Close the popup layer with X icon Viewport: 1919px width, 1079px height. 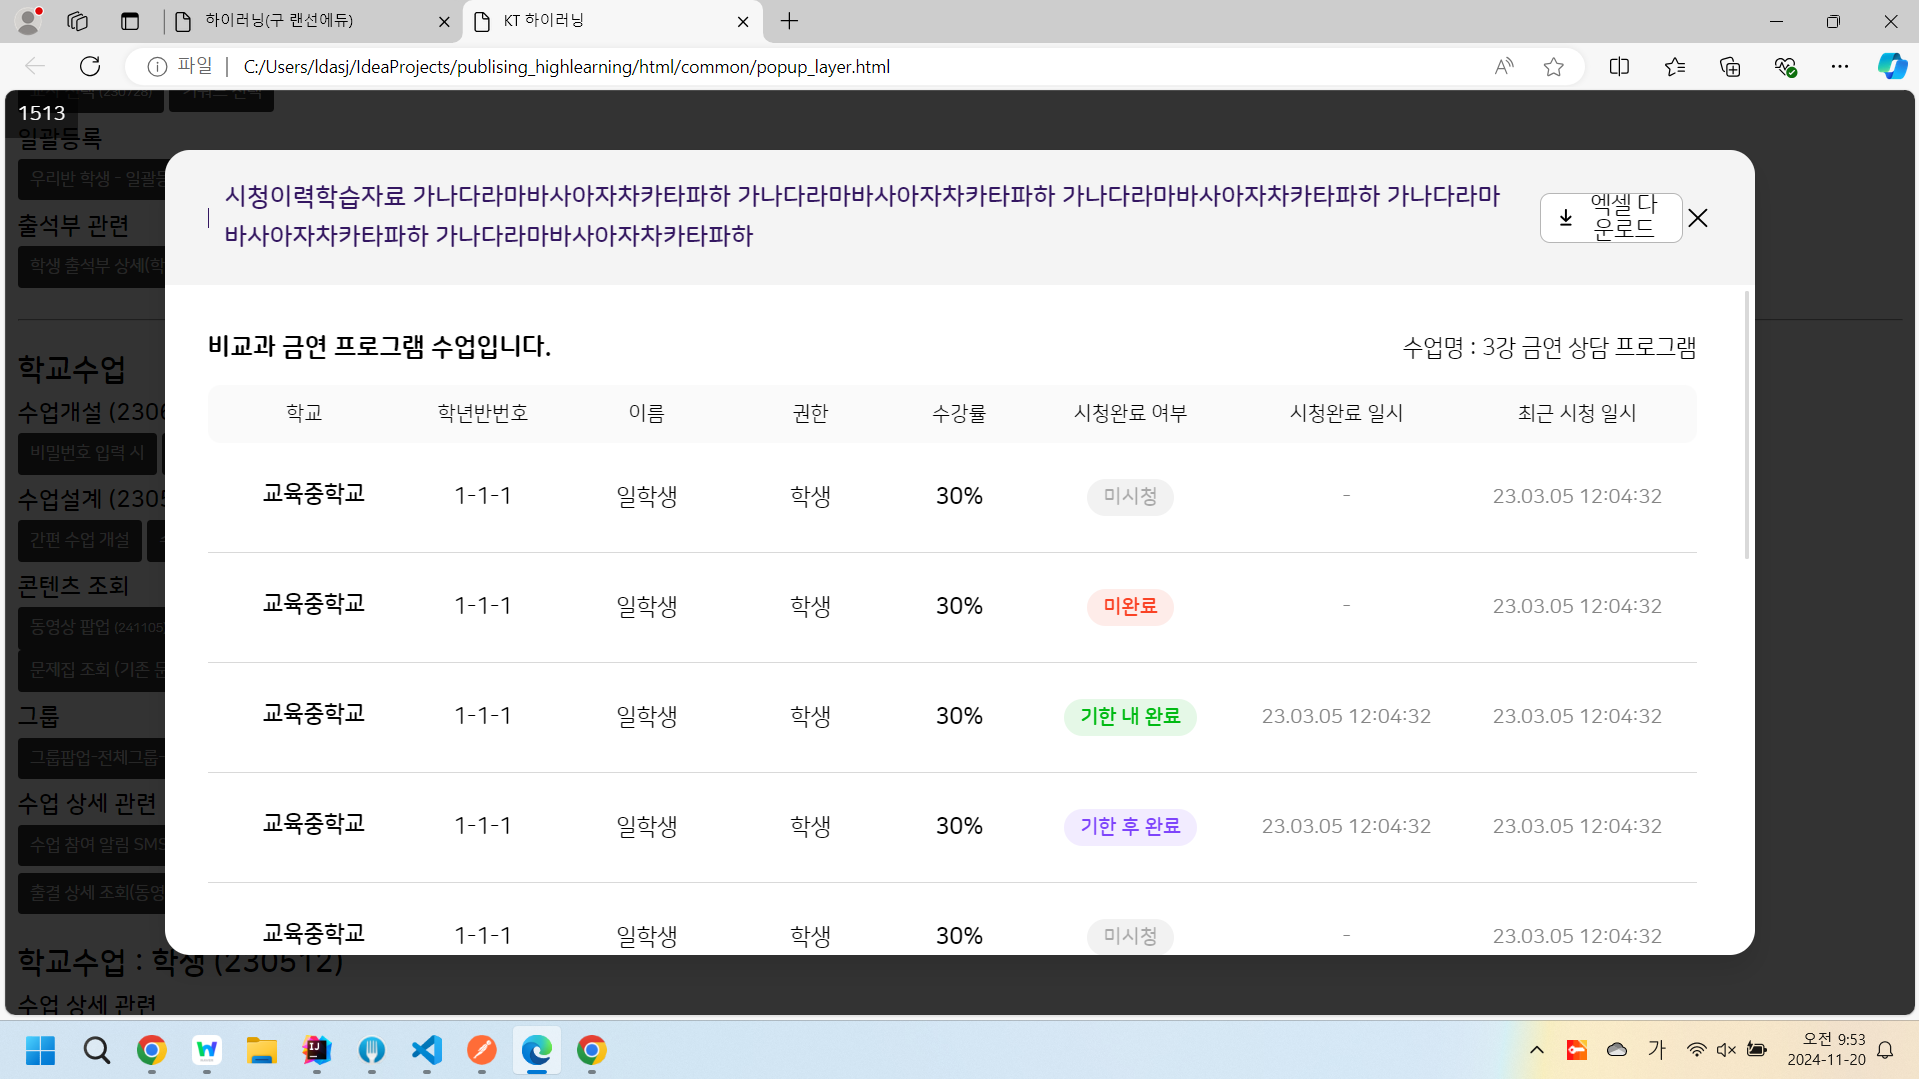pyautogui.click(x=1698, y=218)
